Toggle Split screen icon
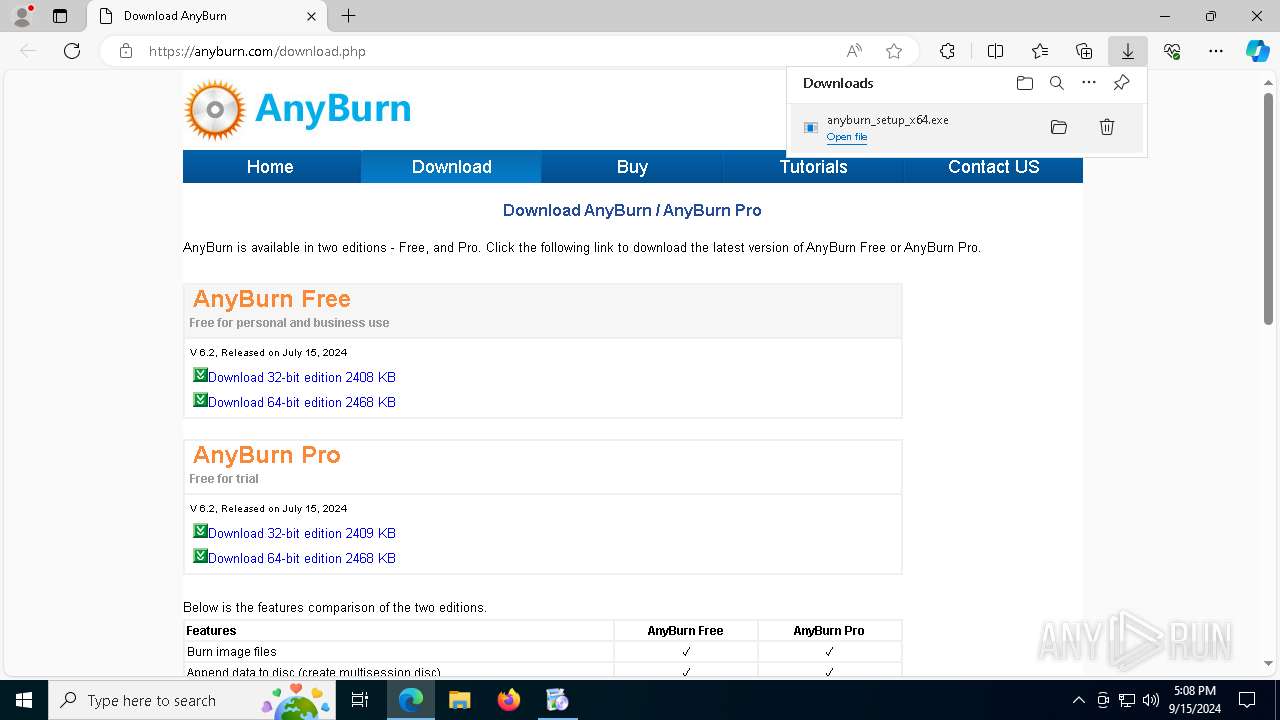 tap(995, 51)
